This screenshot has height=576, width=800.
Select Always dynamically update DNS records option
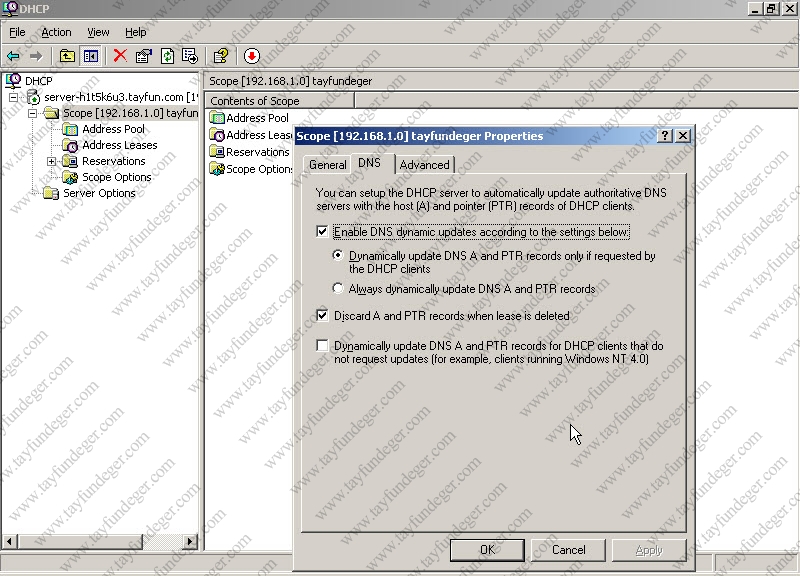click(x=337, y=288)
